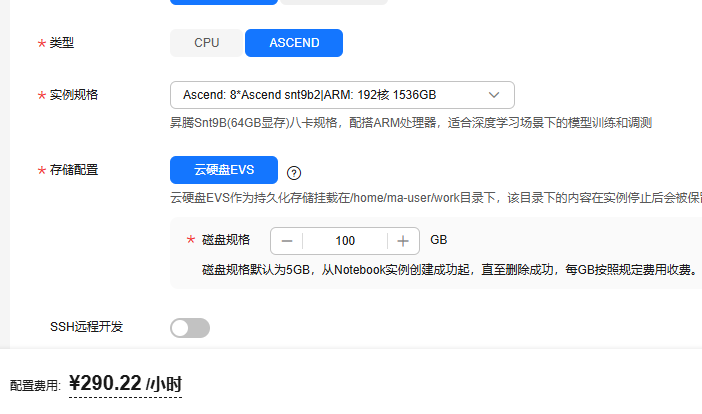Select the CPU type option
This screenshot has width=702, height=414.
206,43
